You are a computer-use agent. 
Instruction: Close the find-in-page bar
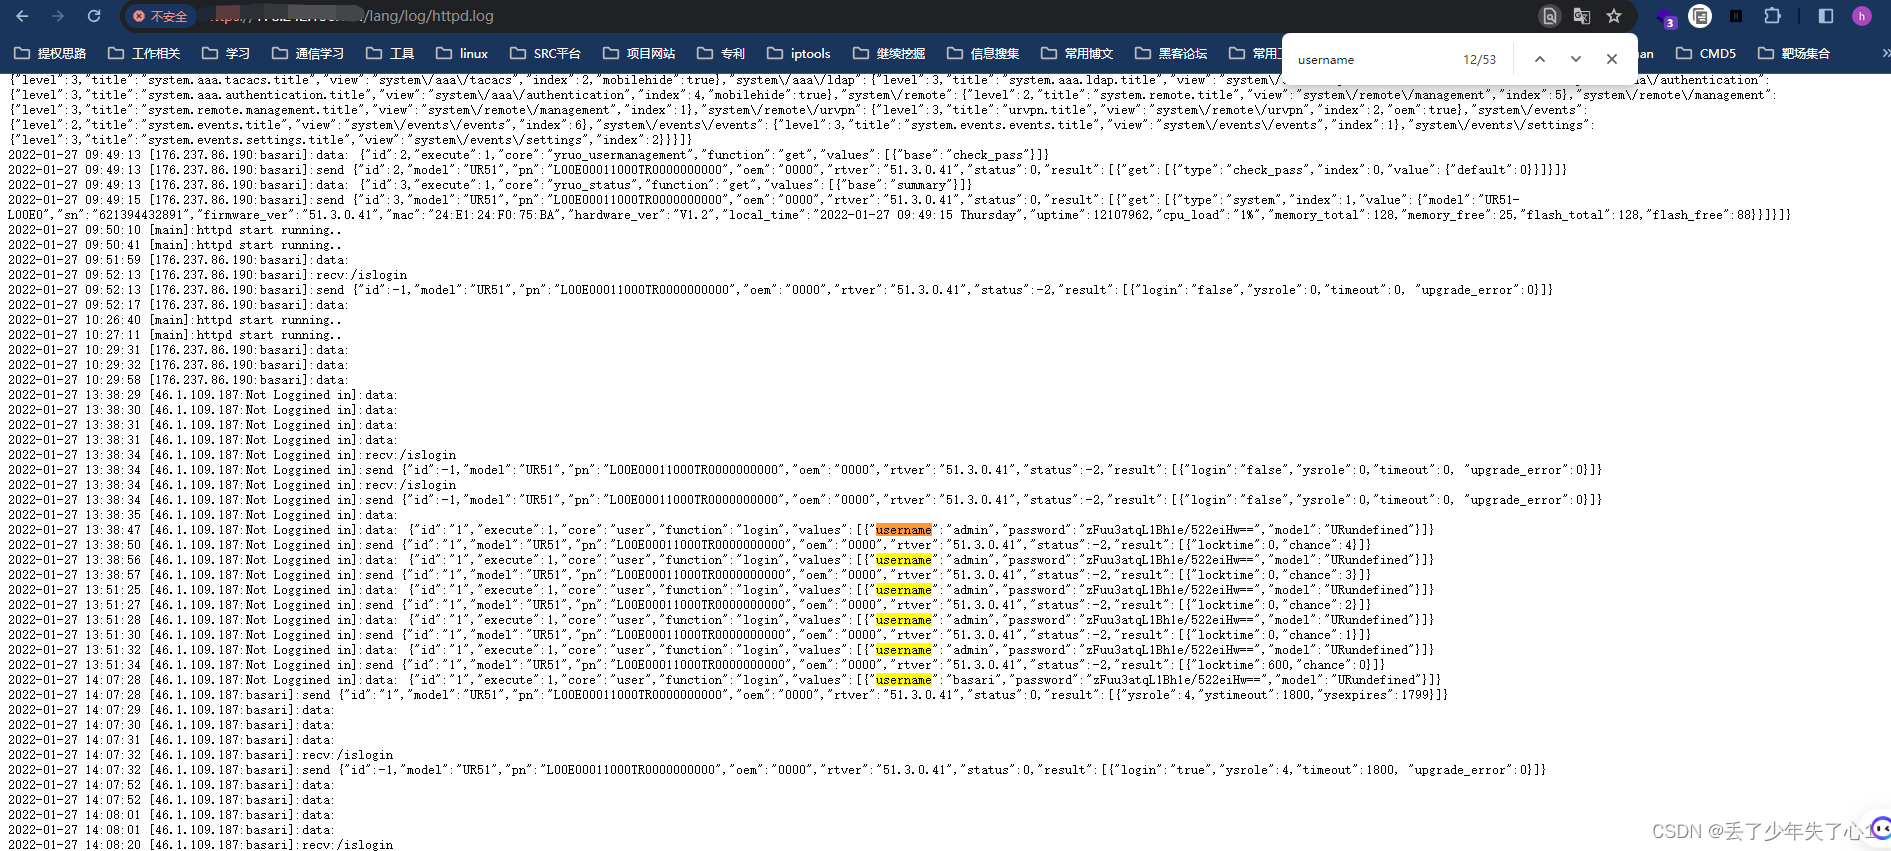(x=1612, y=59)
